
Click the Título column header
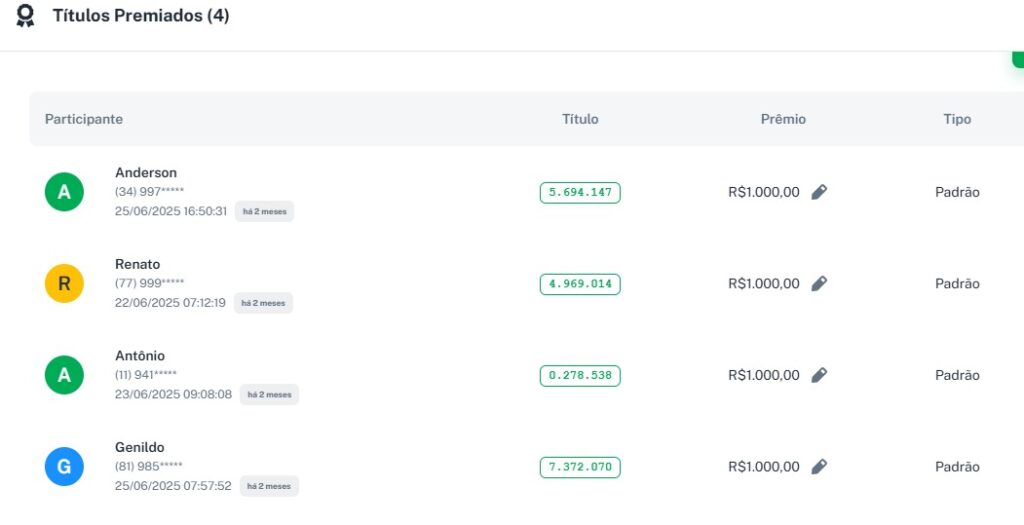[x=580, y=119]
